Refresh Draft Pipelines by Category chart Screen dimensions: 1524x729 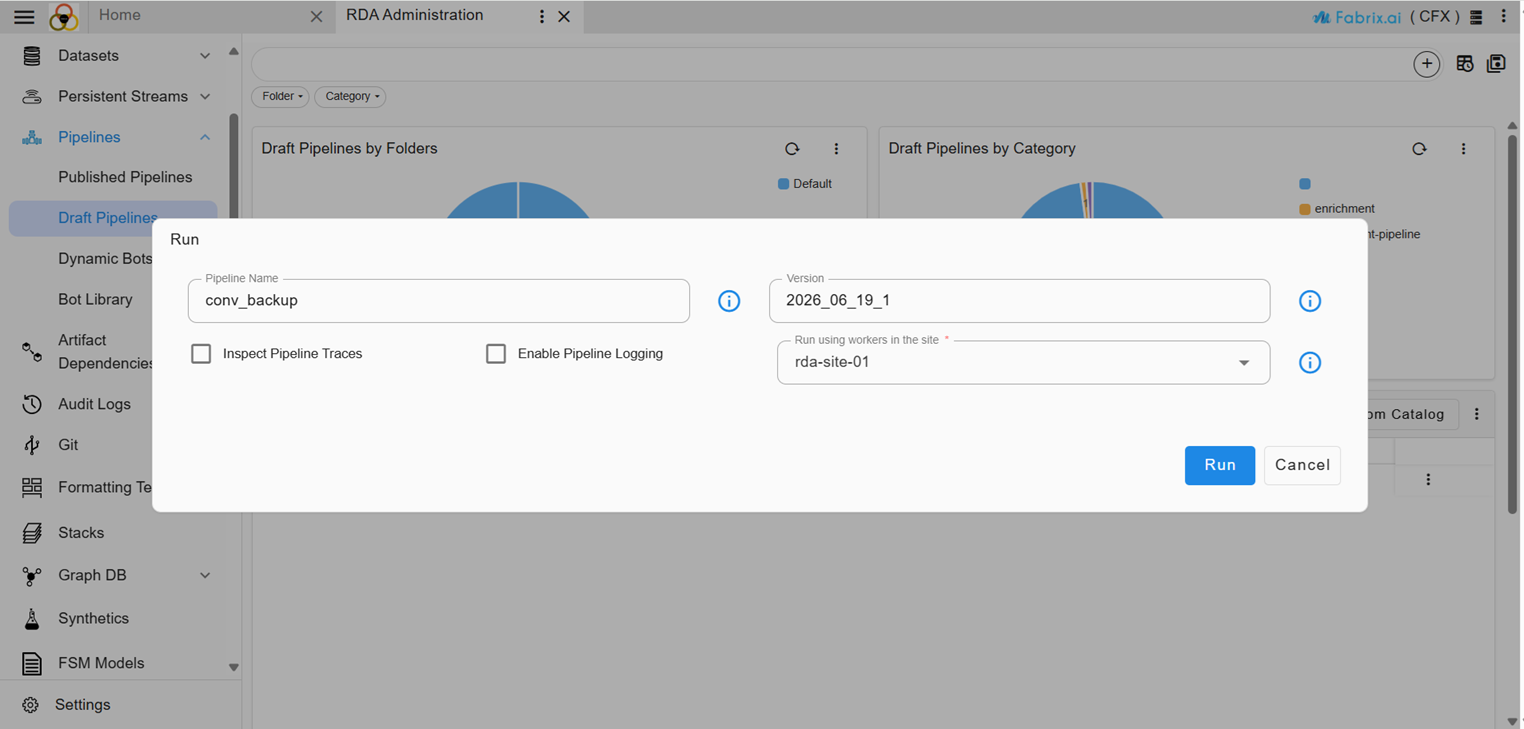click(1419, 149)
